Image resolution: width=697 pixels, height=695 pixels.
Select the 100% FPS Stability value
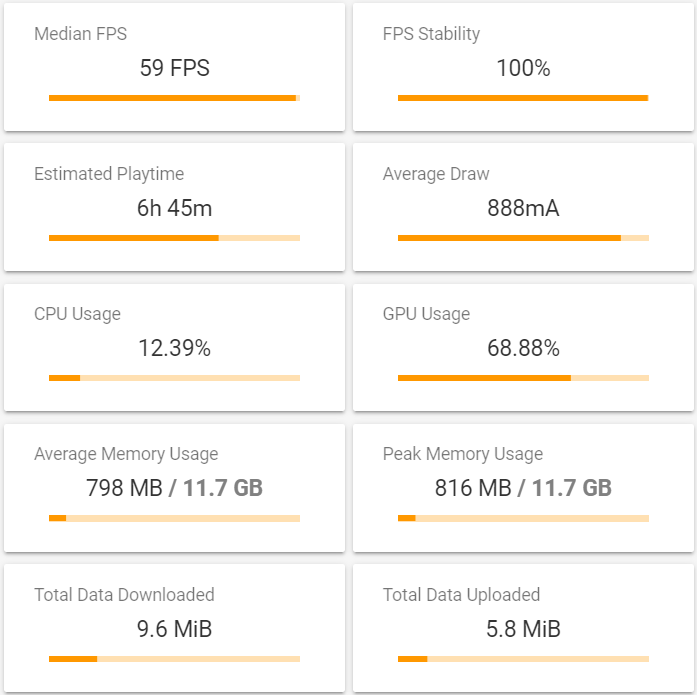(523, 69)
